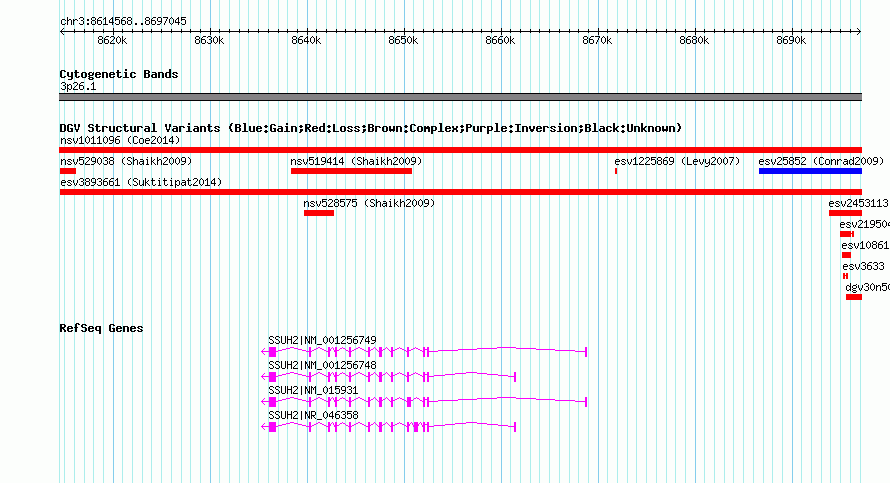
Task: Click the esv3893661 (Suktitipat2014) label
Action: click(141, 182)
